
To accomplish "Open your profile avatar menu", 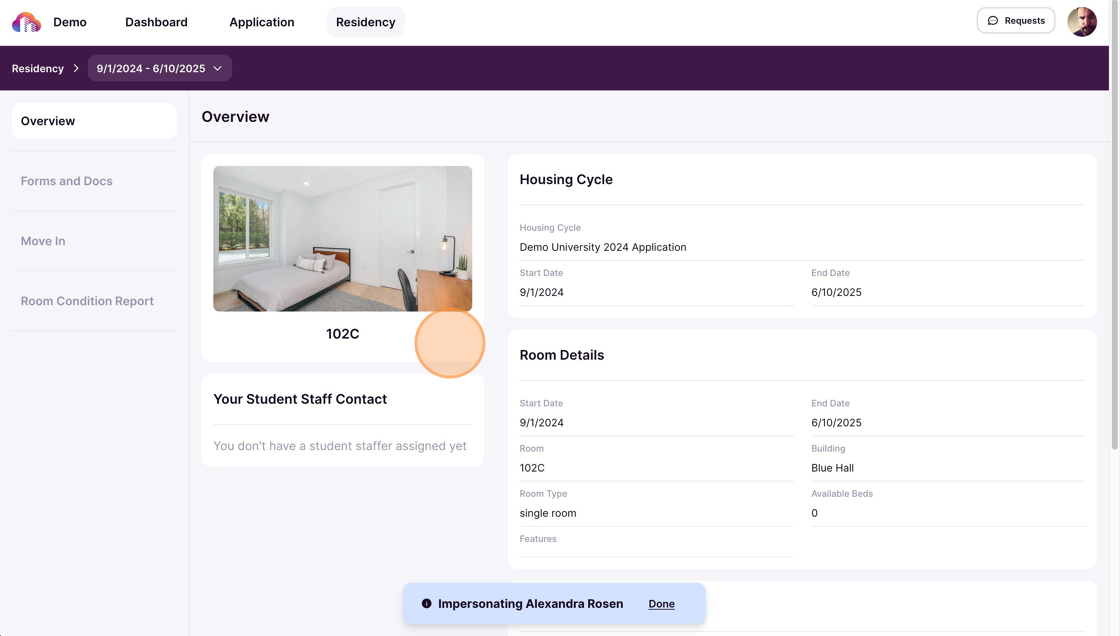I will 1082,20.
